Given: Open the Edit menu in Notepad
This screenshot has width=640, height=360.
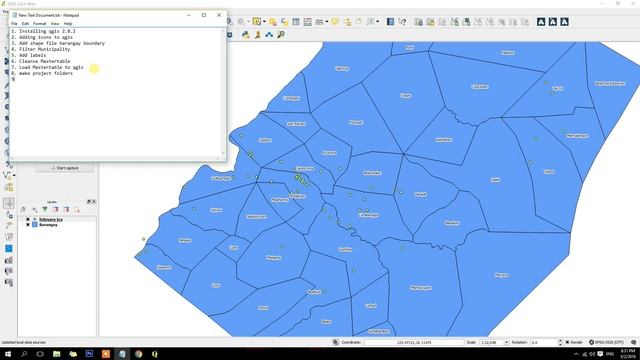Looking at the screenshot, I should point(25,24).
